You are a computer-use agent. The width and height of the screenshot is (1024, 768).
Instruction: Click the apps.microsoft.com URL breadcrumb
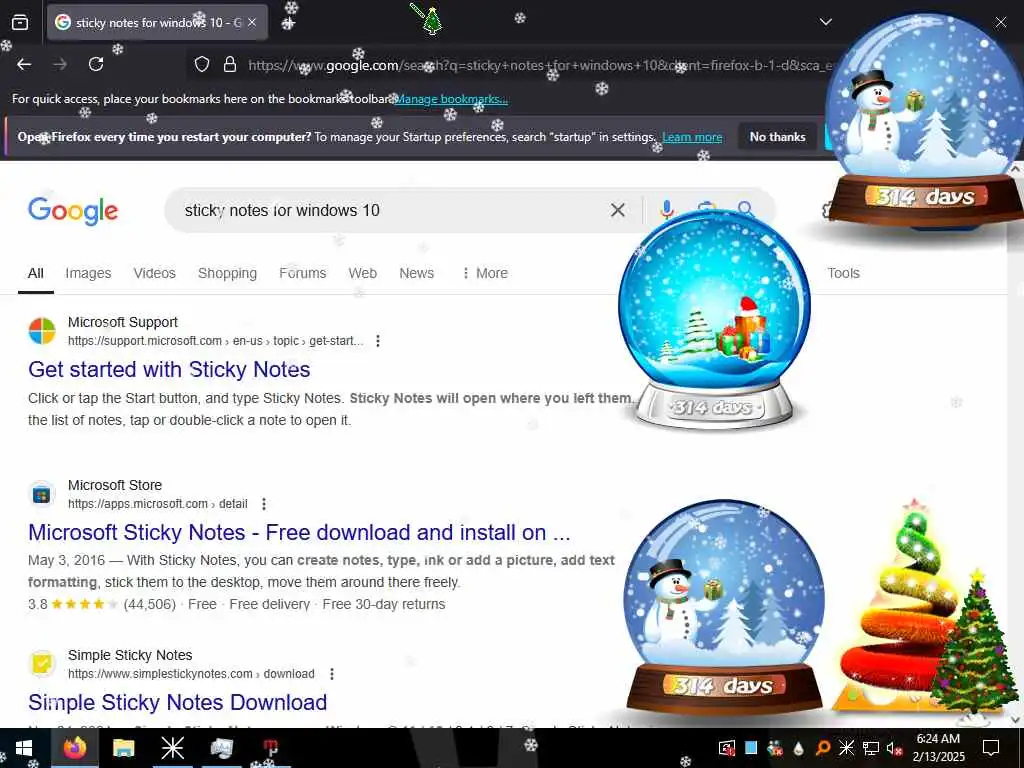click(x=157, y=504)
